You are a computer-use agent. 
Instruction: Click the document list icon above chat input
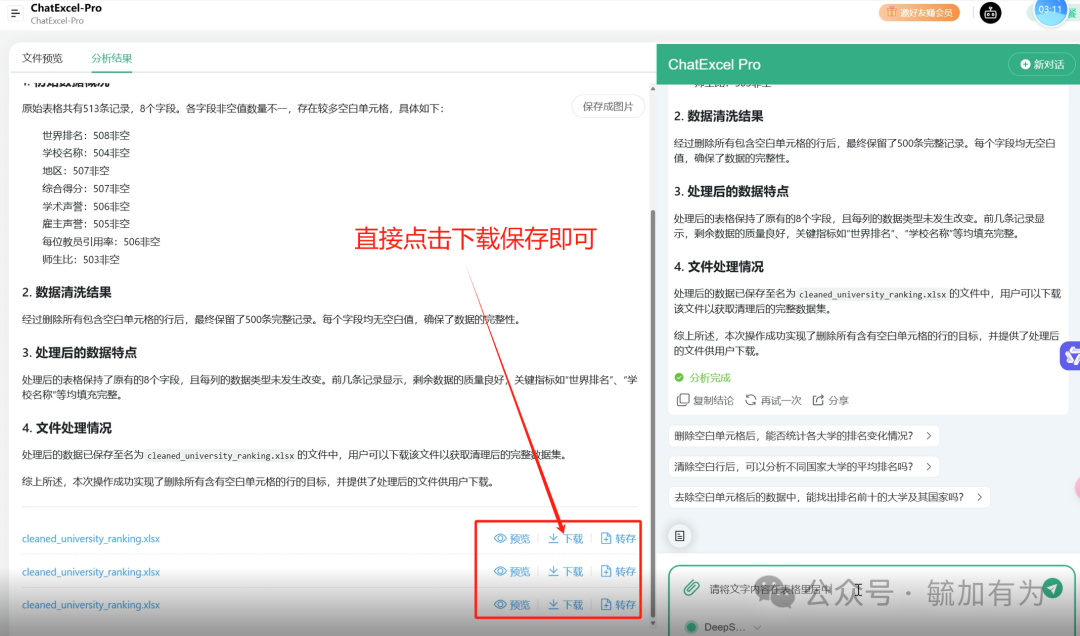coord(680,535)
